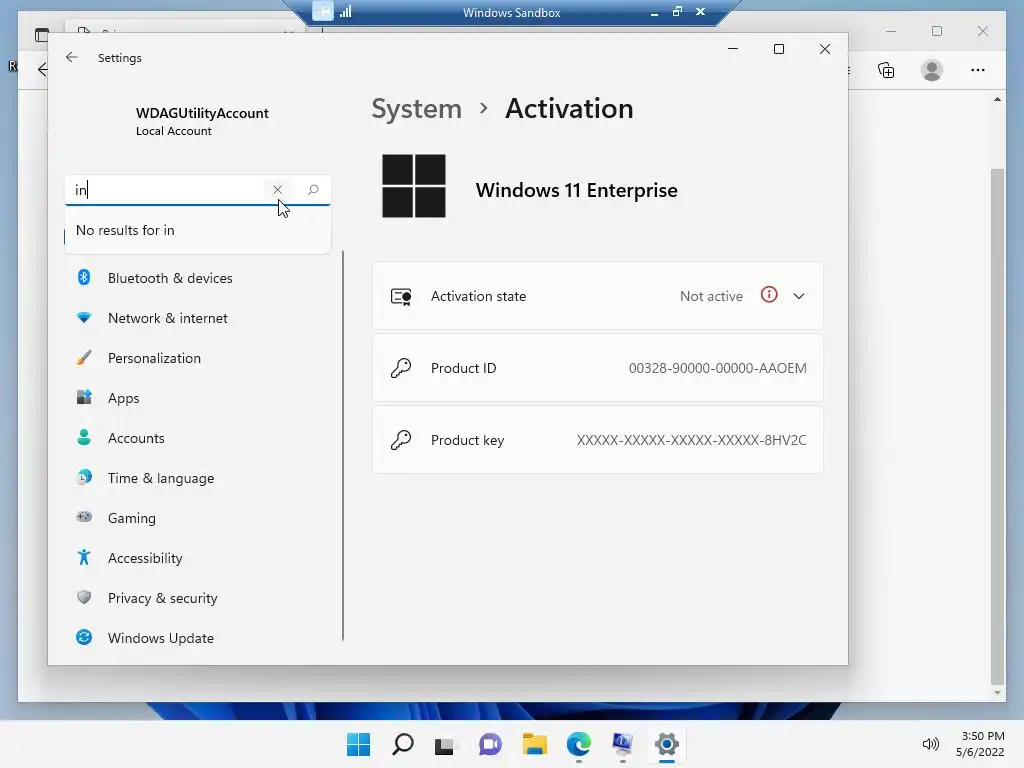
Task: Click the Local Account label under profile name
Action: click(x=174, y=131)
